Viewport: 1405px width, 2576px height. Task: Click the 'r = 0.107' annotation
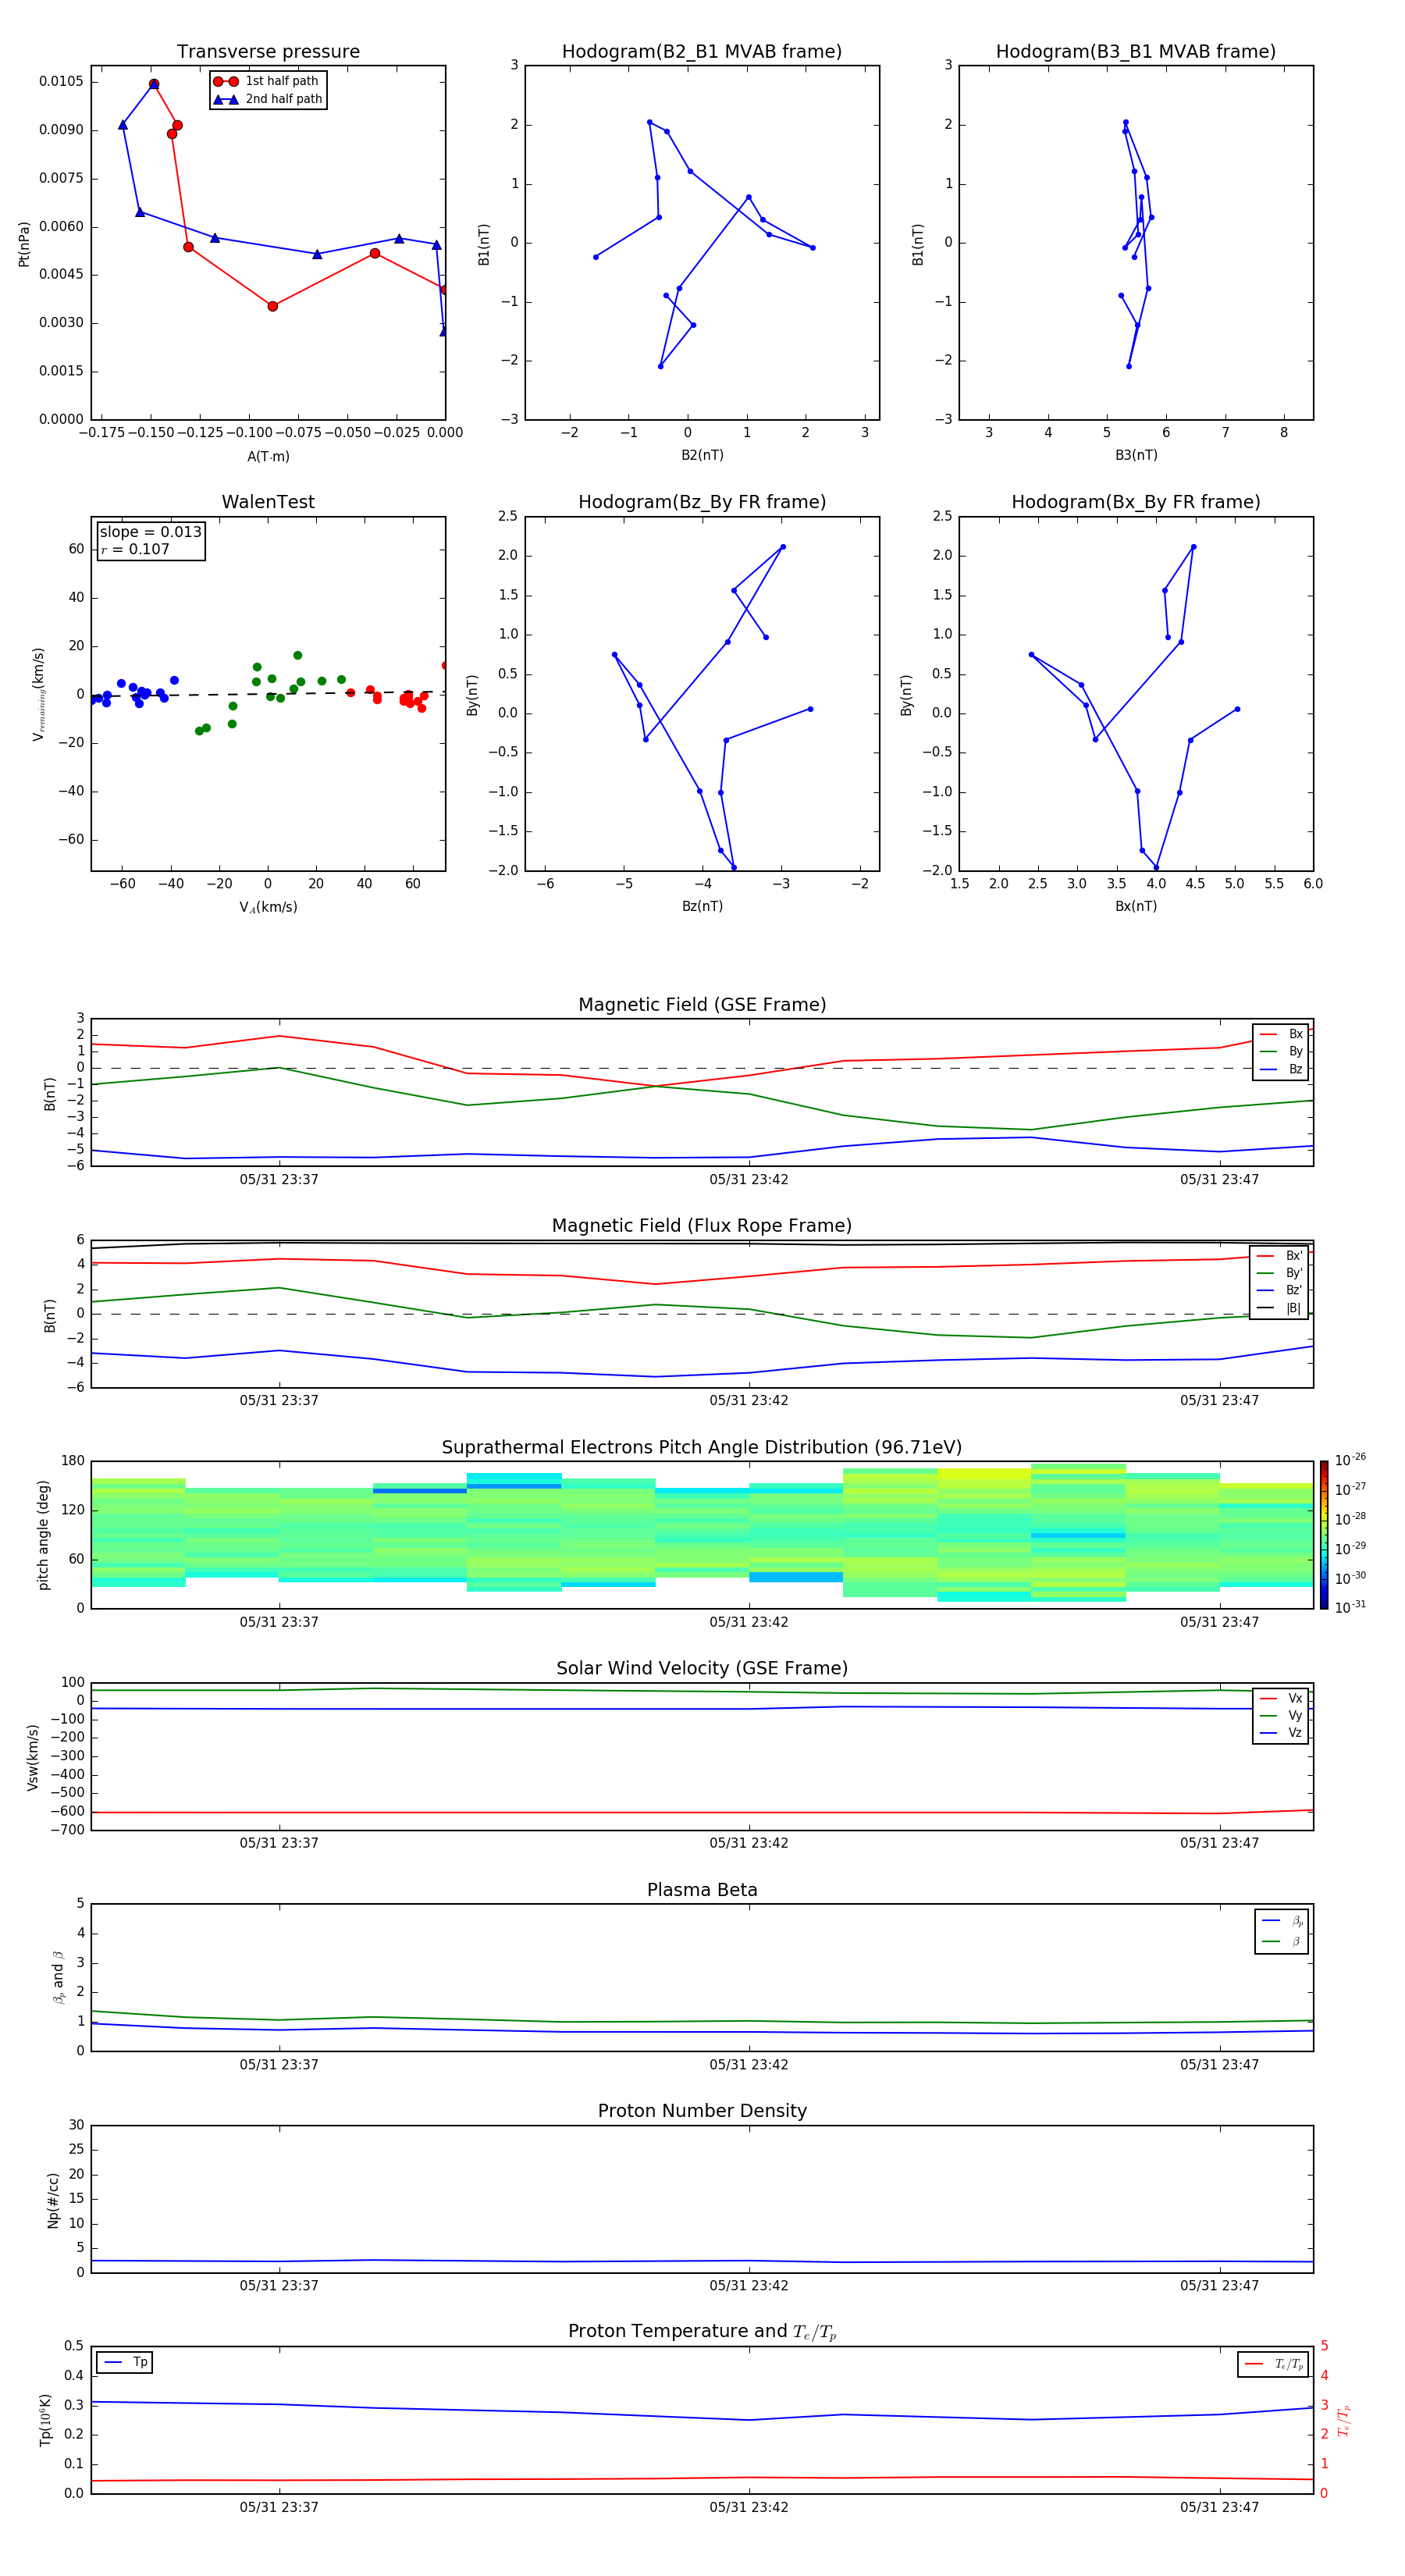coord(135,549)
